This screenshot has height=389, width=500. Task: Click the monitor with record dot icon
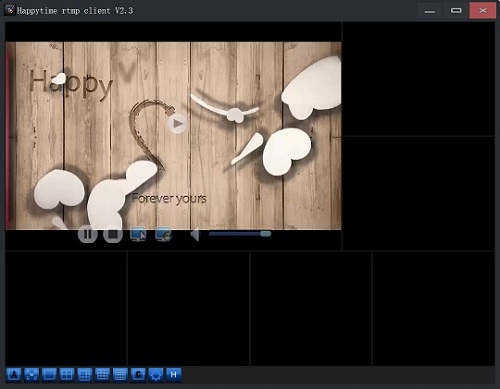[x=163, y=234]
